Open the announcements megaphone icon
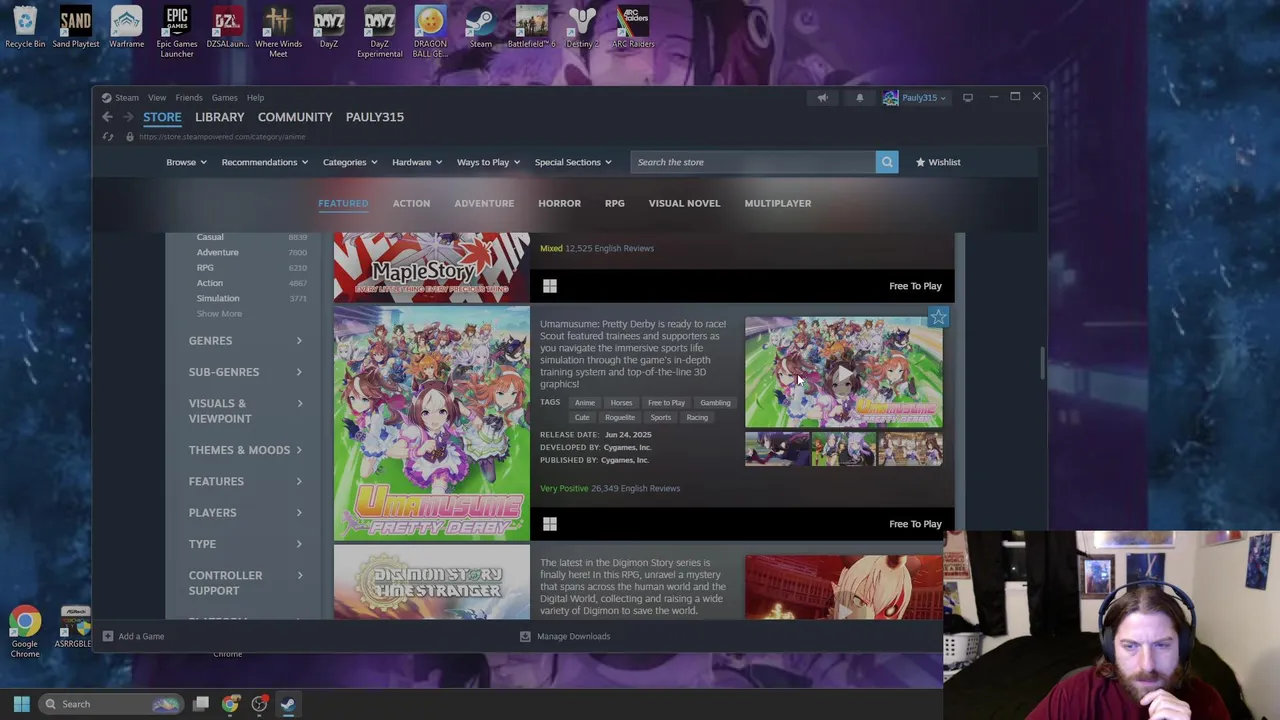 (822, 98)
